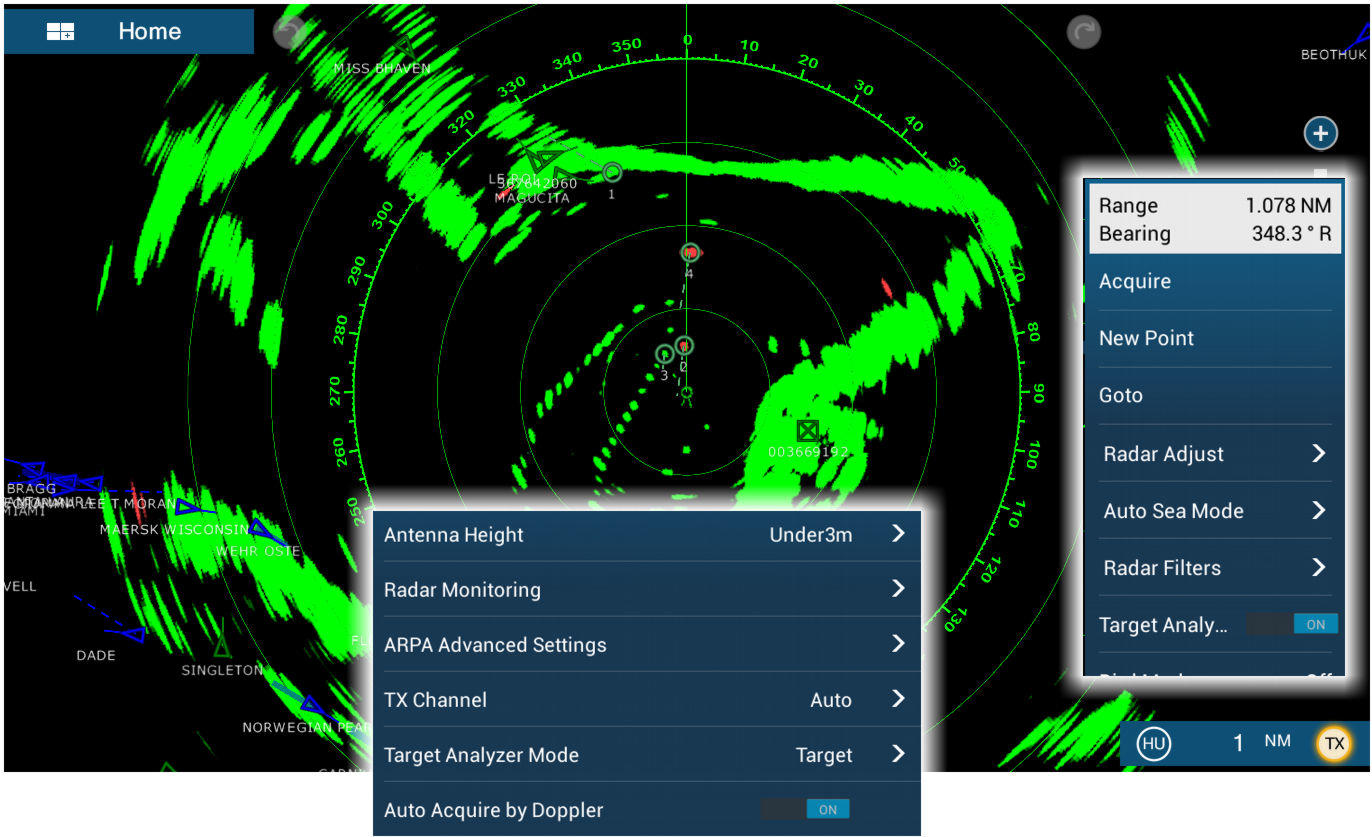The height and width of the screenshot is (837, 1372).
Task: Zoom in with the plus icon
Action: pyautogui.click(x=1320, y=133)
